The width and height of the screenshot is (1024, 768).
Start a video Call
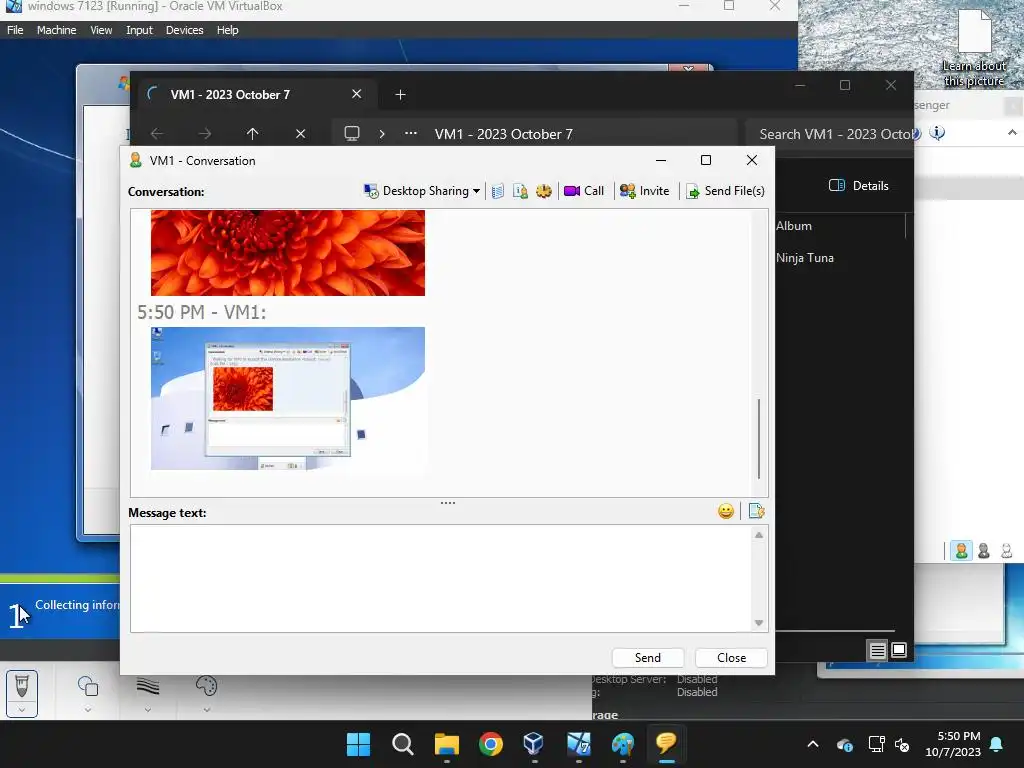pyautogui.click(x=584, y=191)
